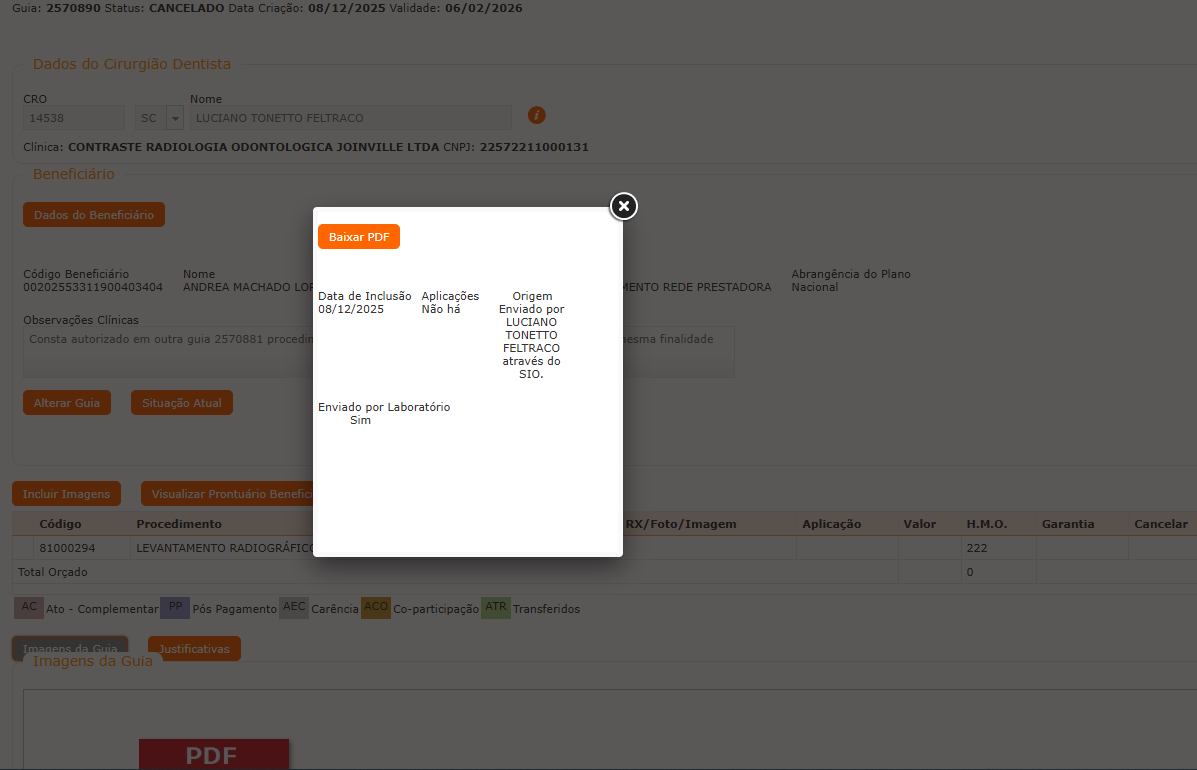Open the SC state dropdown
This screenshot has height=770, width=1197.
point(175,118)
